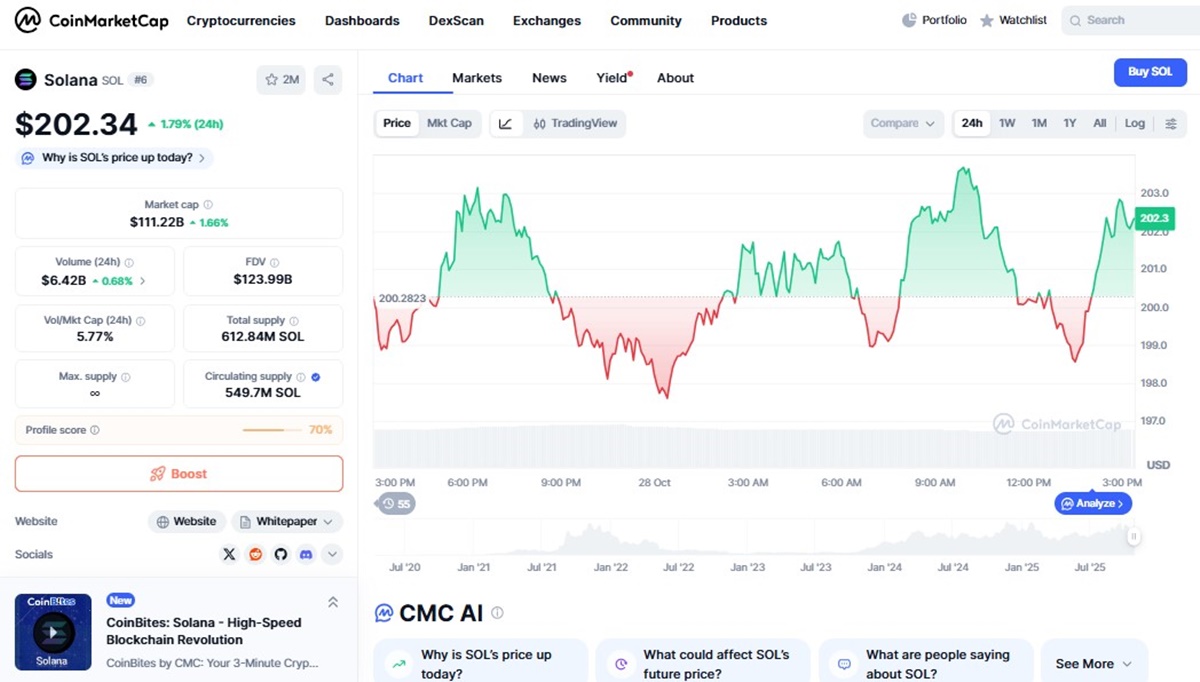Click the orange Boost button
1200x682 pixels.
click(x=179, y=474)
